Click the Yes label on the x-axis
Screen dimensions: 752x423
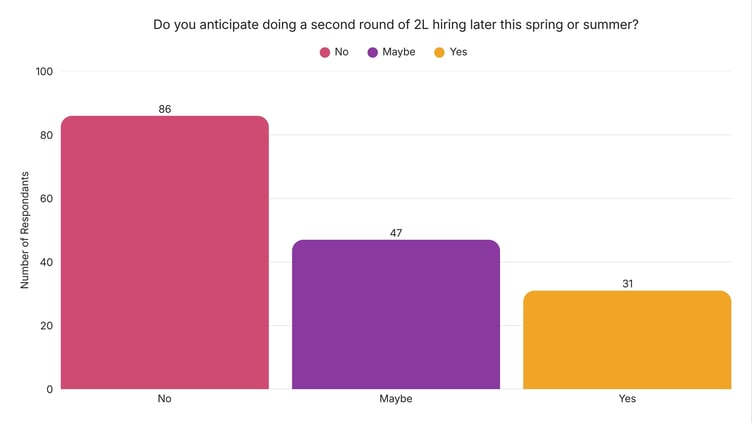627,399
